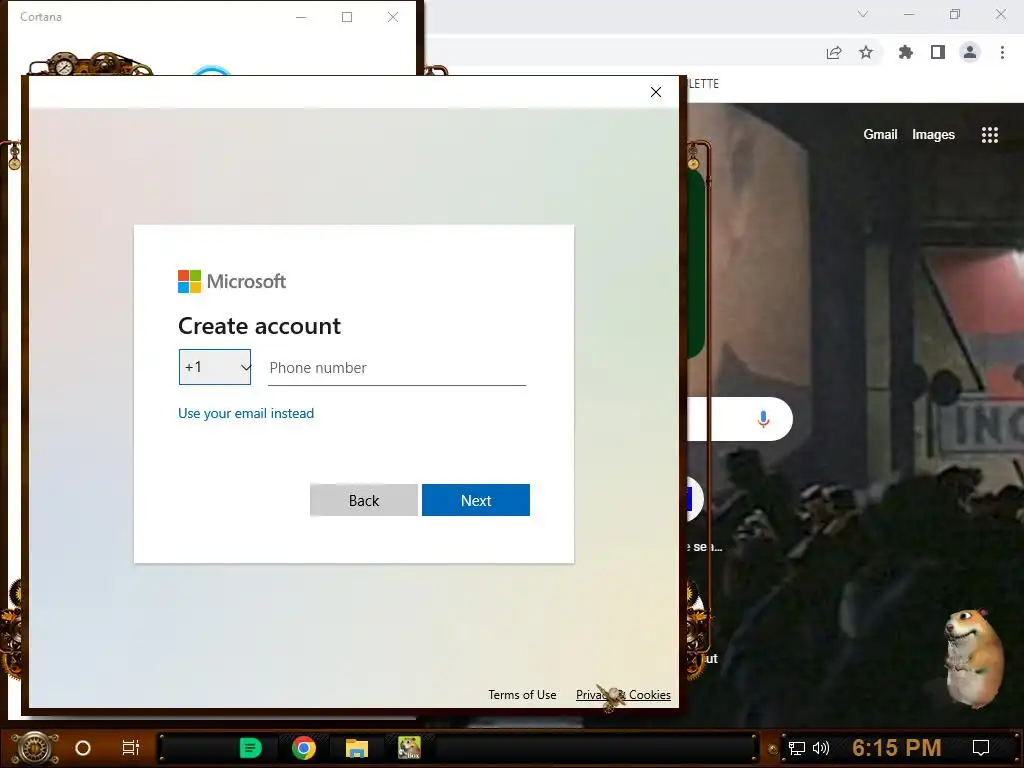Choose Use your email instead link
1024x768 pixels.
coord(246,413)
